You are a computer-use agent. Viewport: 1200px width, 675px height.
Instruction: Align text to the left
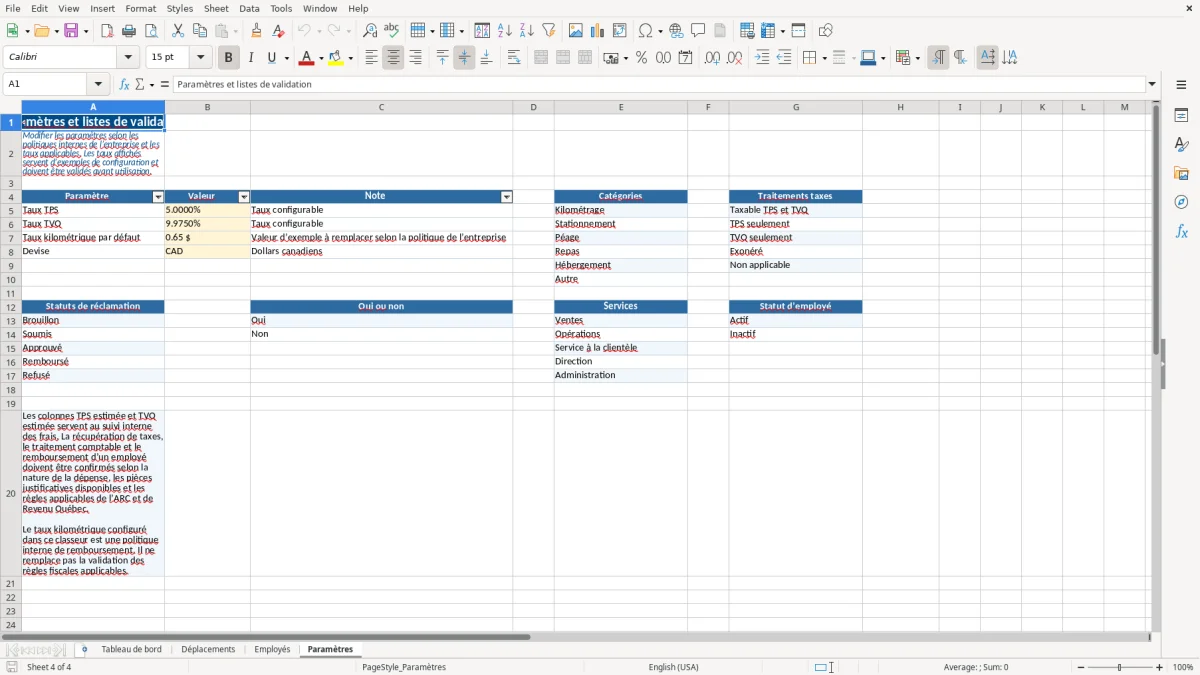(x=372, y=58)
